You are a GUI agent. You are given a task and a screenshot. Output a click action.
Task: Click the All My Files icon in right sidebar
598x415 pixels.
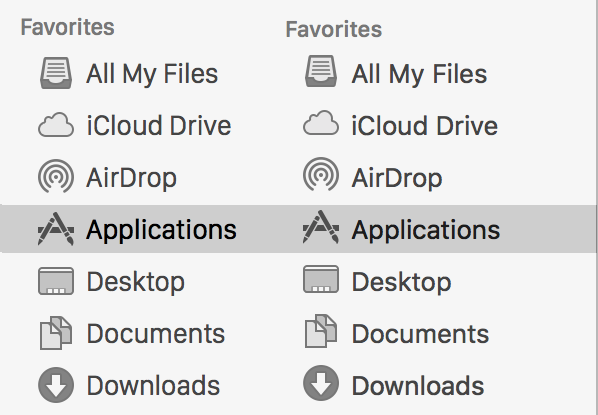[x=321, y=71]
